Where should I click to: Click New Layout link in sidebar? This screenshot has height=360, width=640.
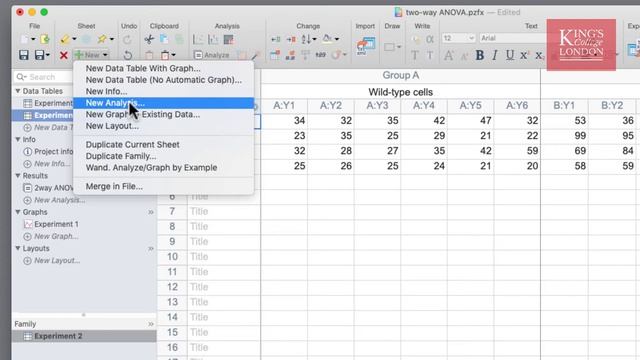point(52,260)
